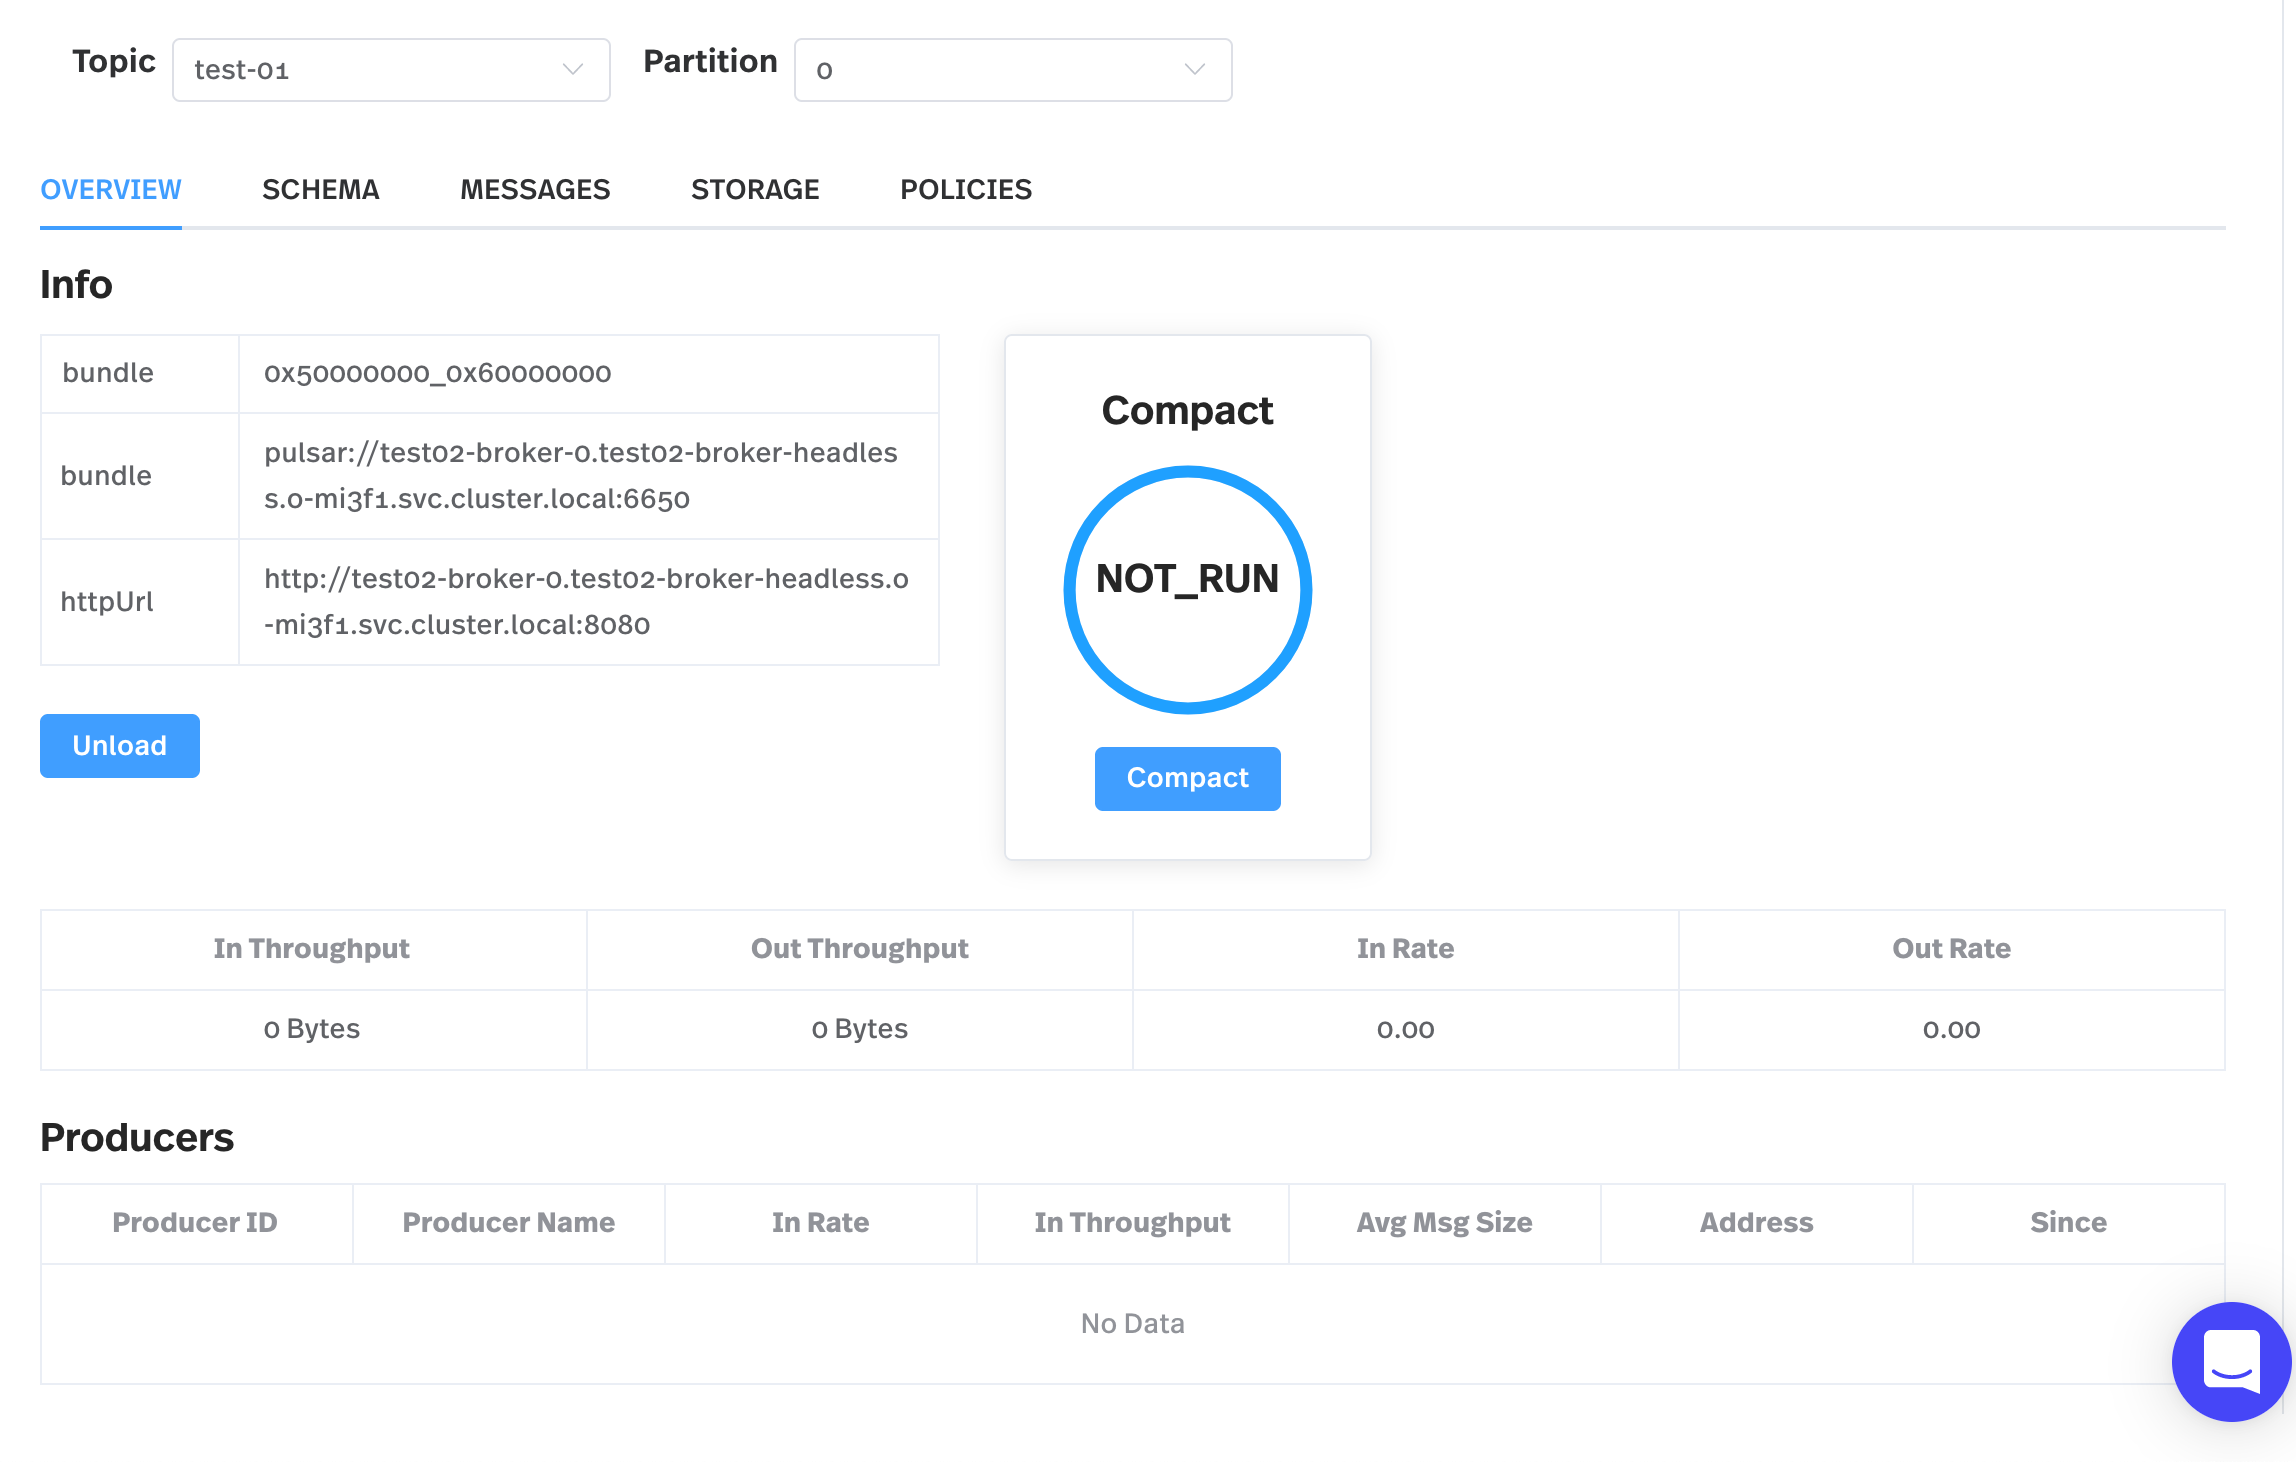Switch to the SCHEMA tab

click(x=320, y=189)
